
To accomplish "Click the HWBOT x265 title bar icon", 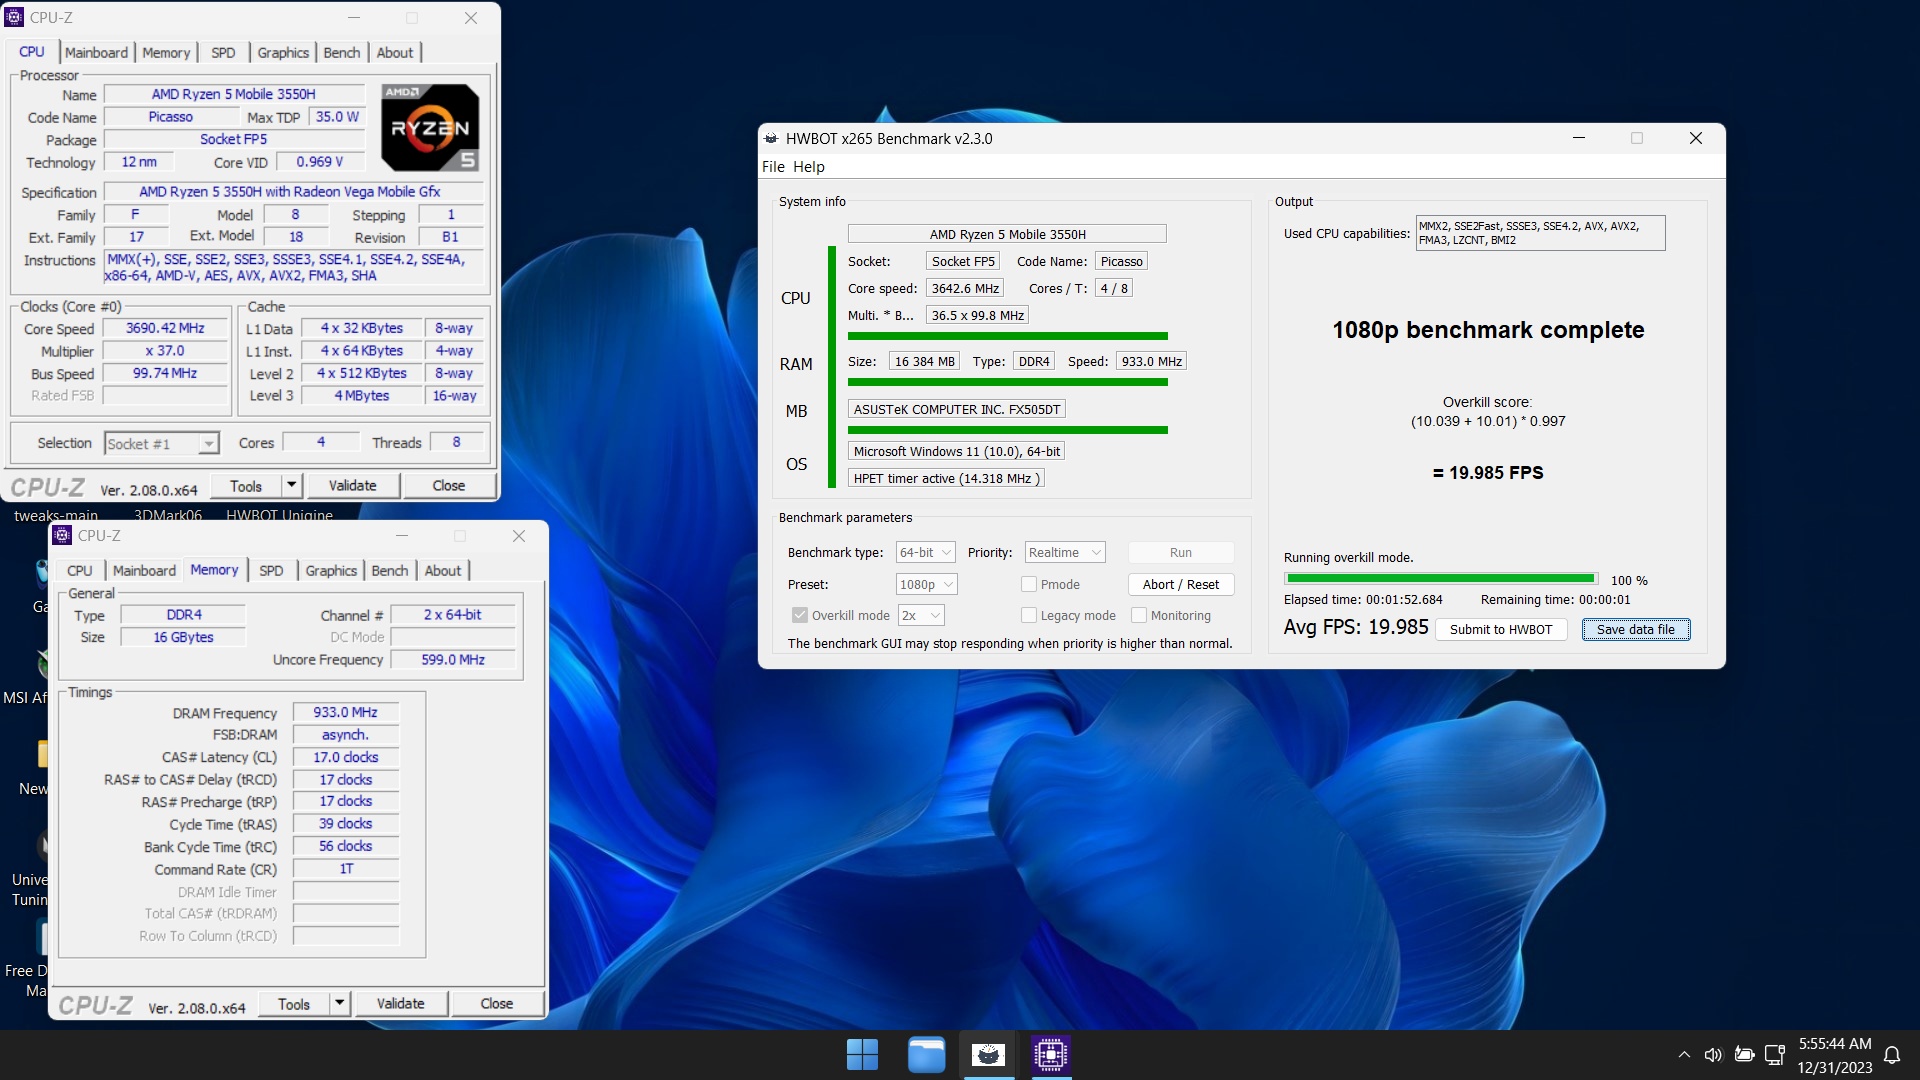I will pos(771,138).
